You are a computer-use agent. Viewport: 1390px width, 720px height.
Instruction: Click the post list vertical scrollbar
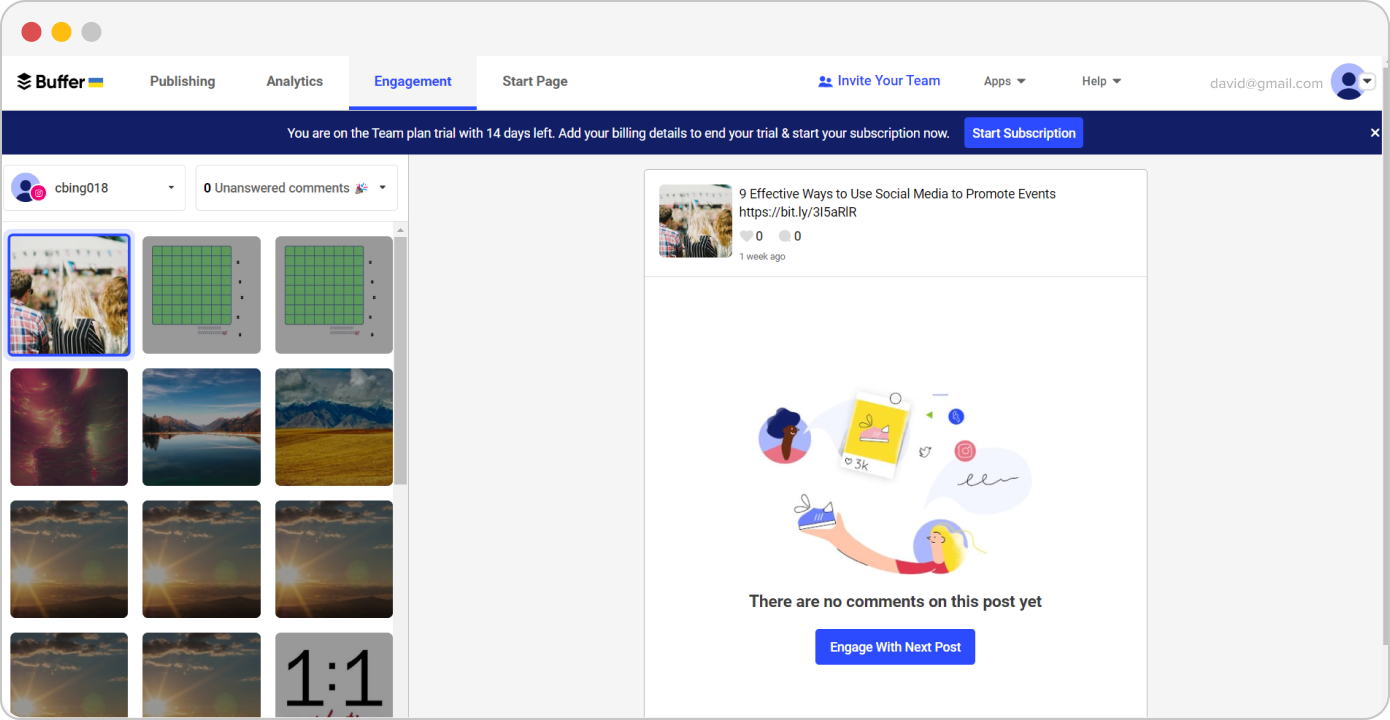point(400,360)
